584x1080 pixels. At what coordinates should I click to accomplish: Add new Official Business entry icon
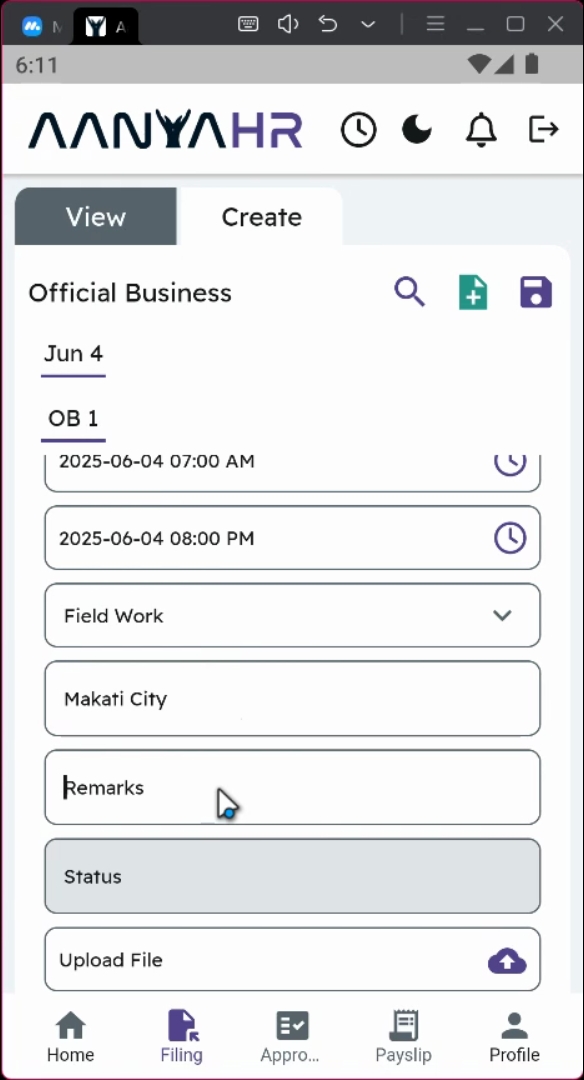tap(473, 292)
